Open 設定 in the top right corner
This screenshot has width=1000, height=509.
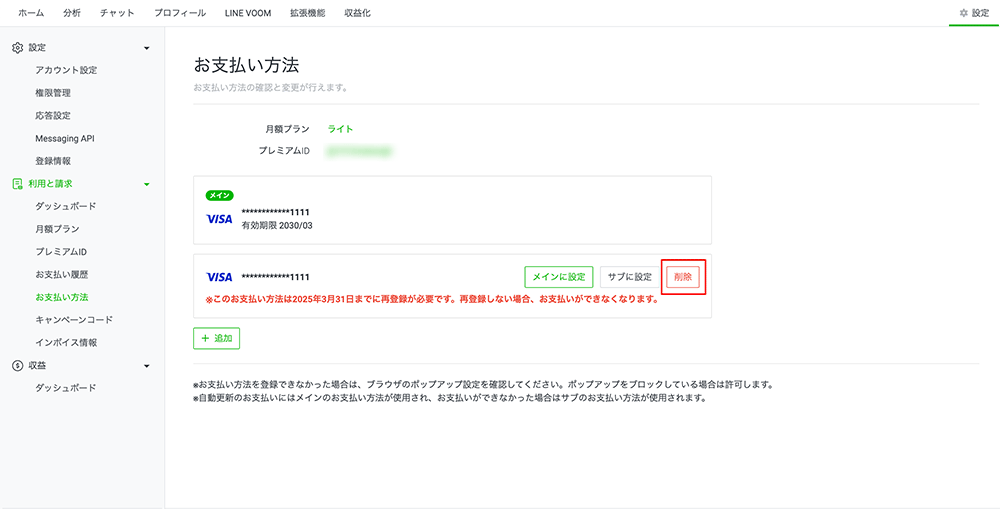pos(973,13)
